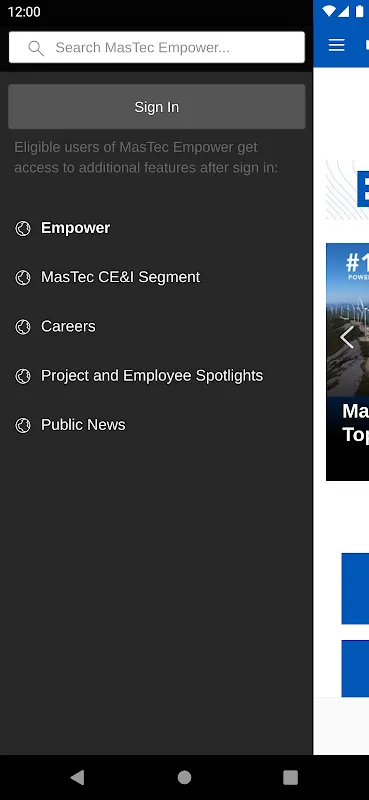Show previous slide with left chevron

coord(347,337)
